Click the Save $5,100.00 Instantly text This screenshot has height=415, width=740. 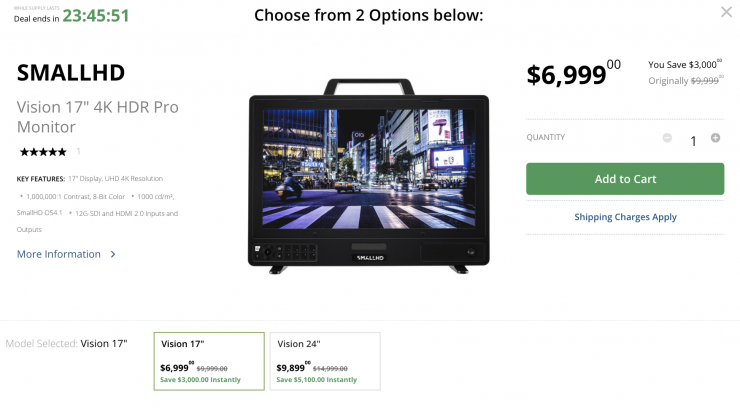(x=317, y=380)
